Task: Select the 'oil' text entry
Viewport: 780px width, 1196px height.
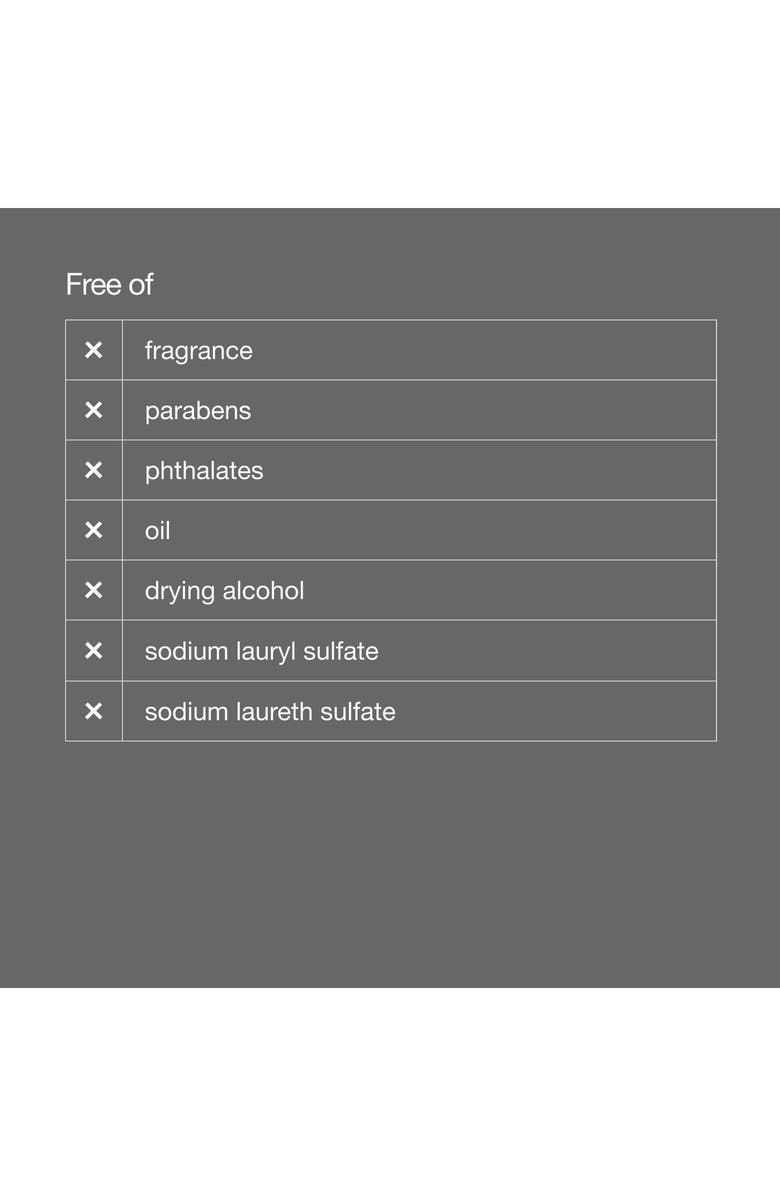Action: 157,531
